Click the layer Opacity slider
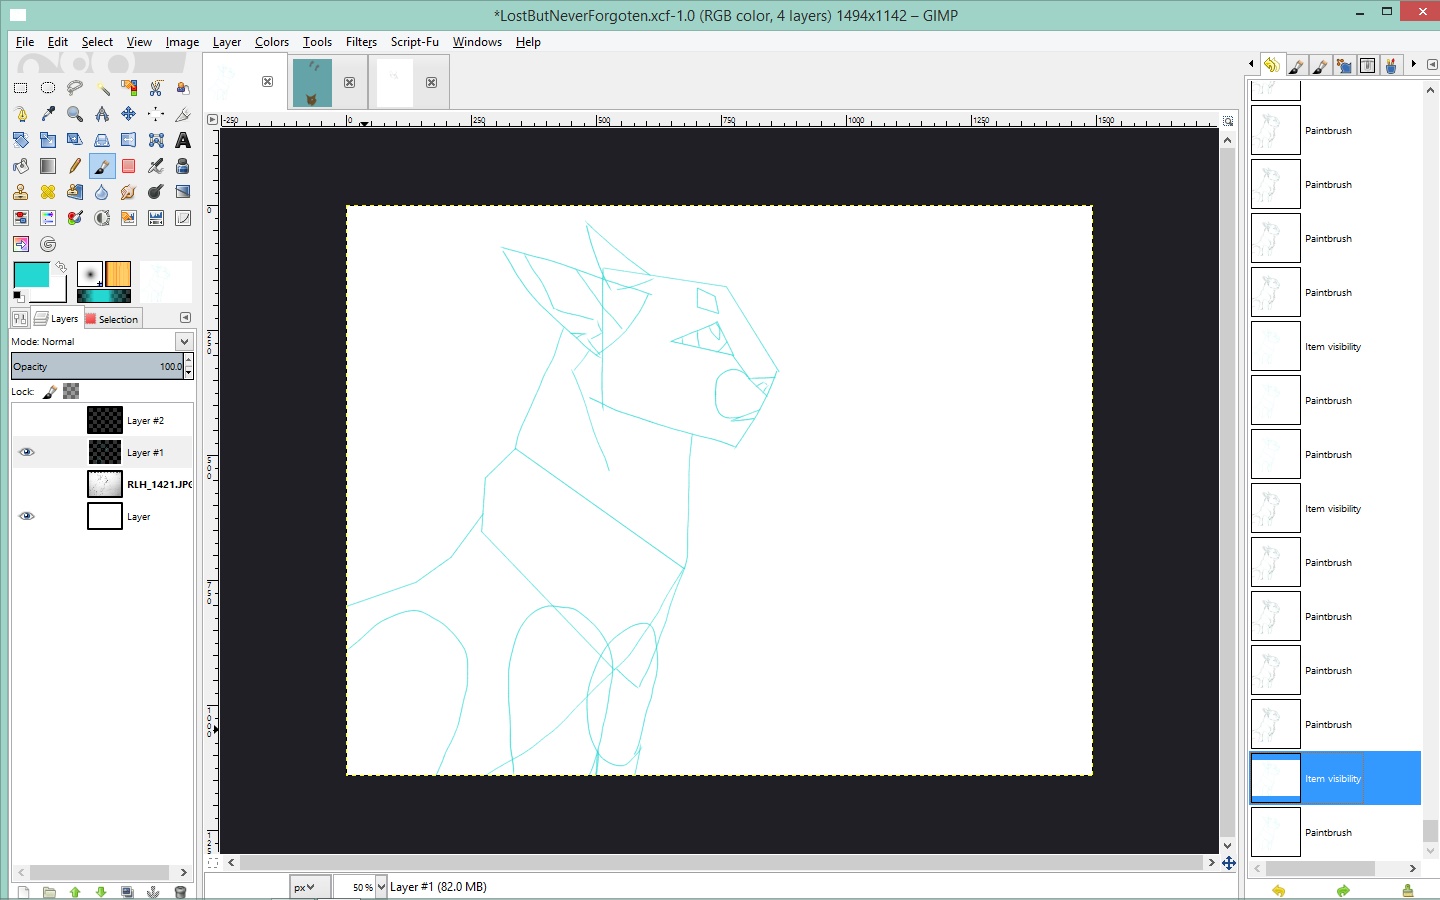The width and height of the screenshot is (1440, 900). [96, 366]
